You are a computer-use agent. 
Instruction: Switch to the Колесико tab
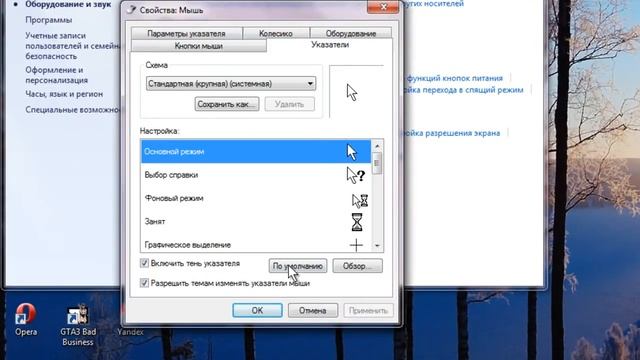[x=276, y=33]
